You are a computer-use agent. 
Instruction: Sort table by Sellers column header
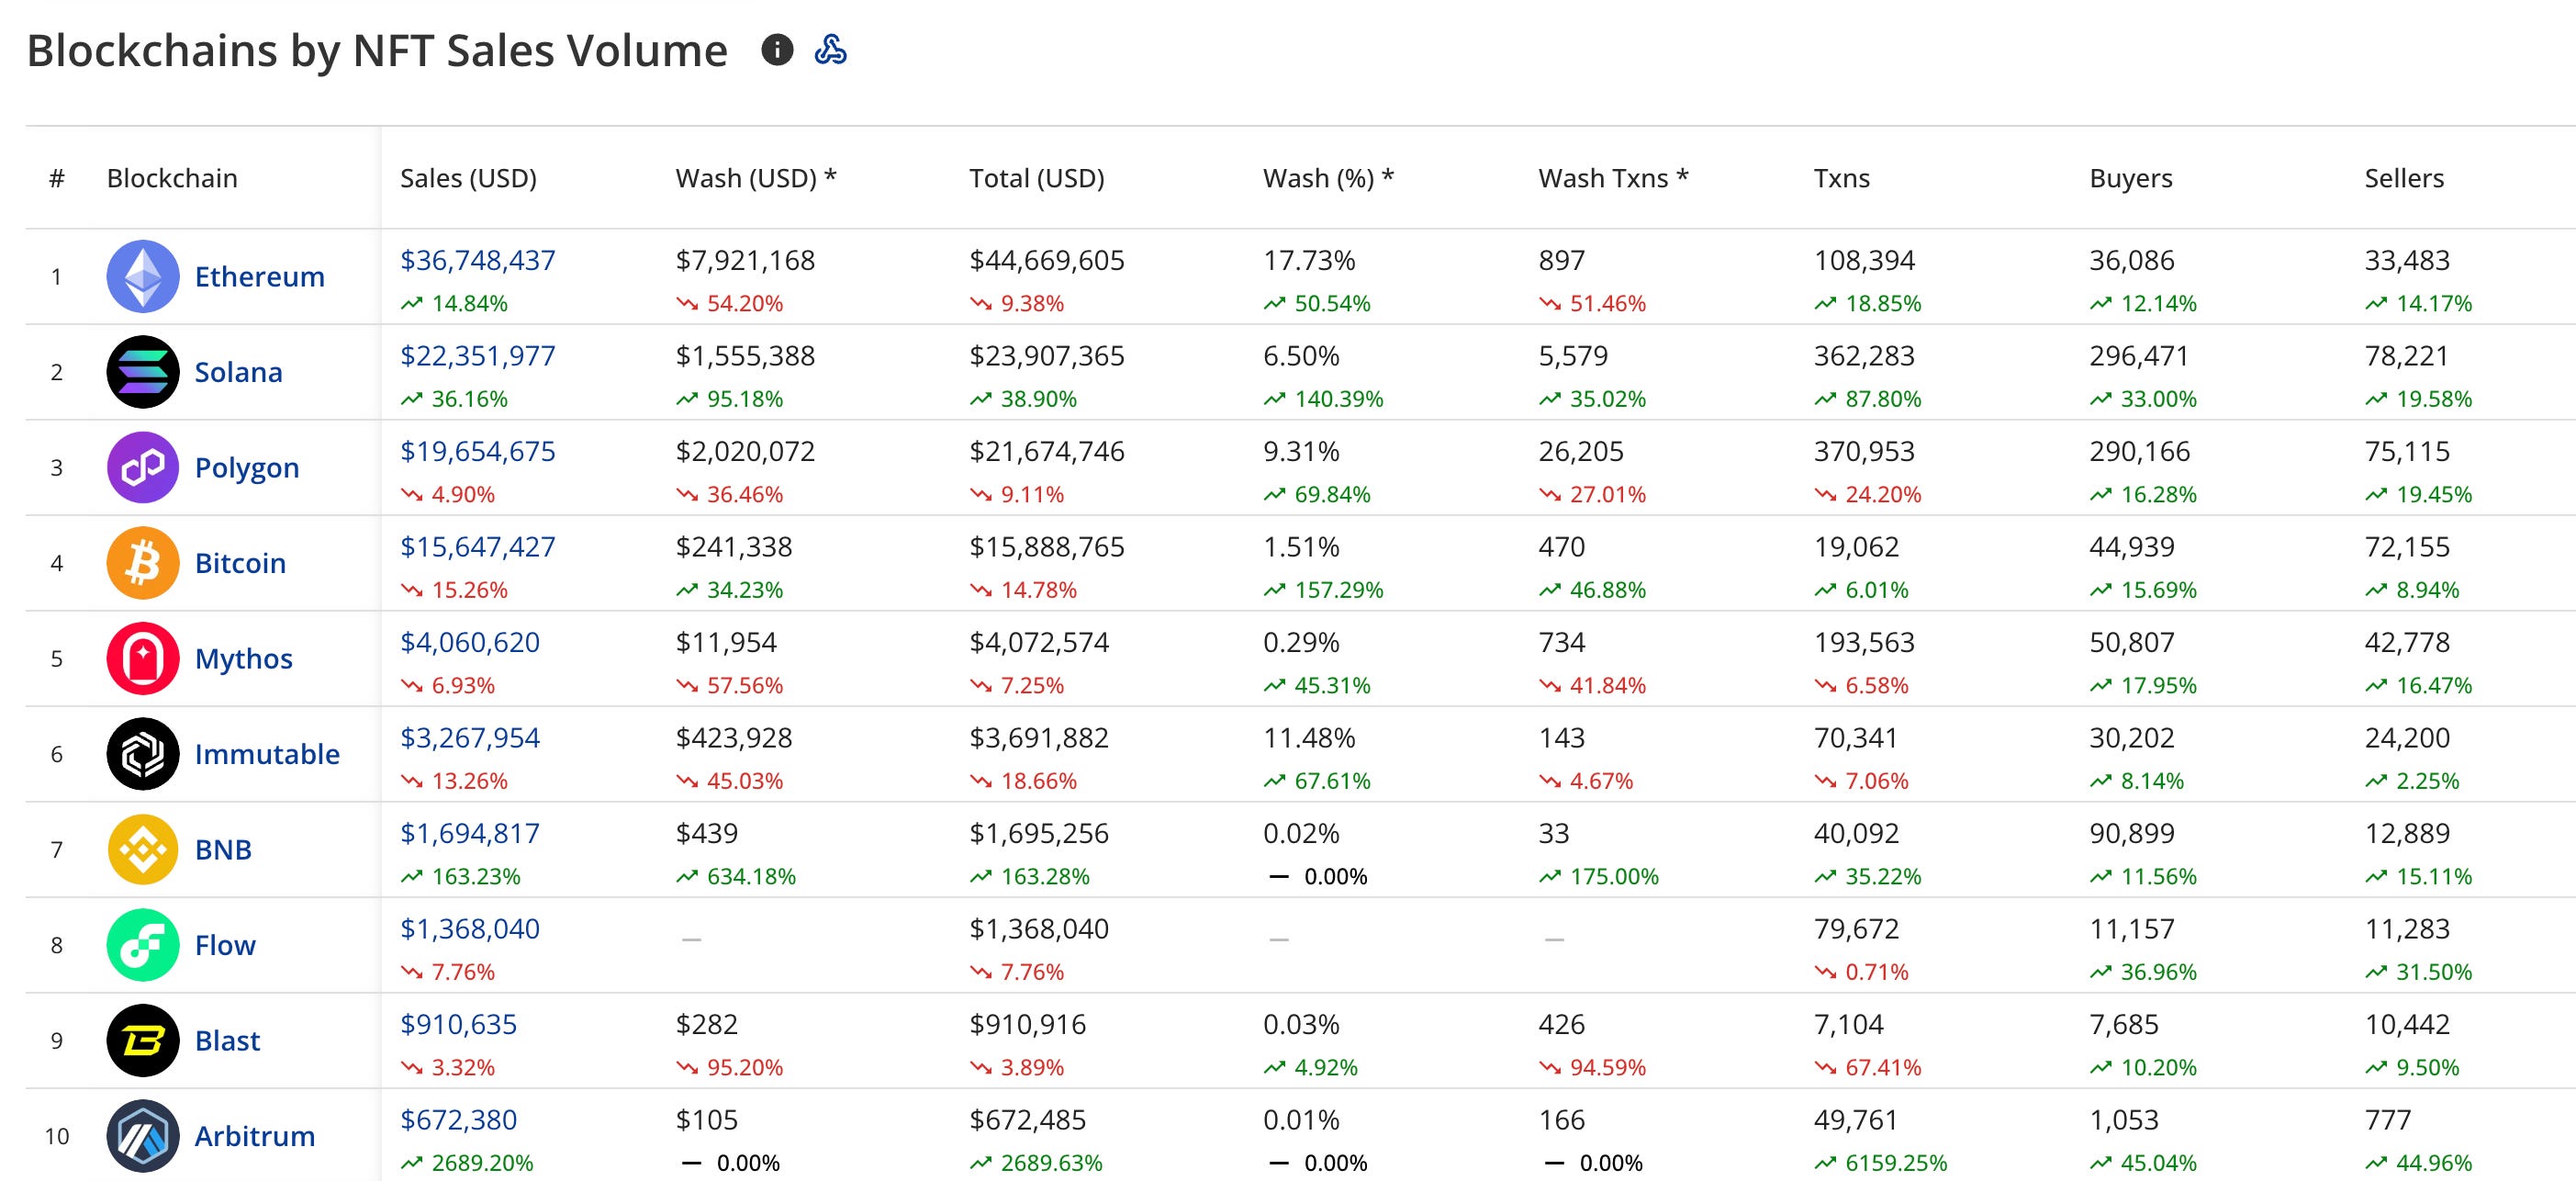tap(2403, 178)
